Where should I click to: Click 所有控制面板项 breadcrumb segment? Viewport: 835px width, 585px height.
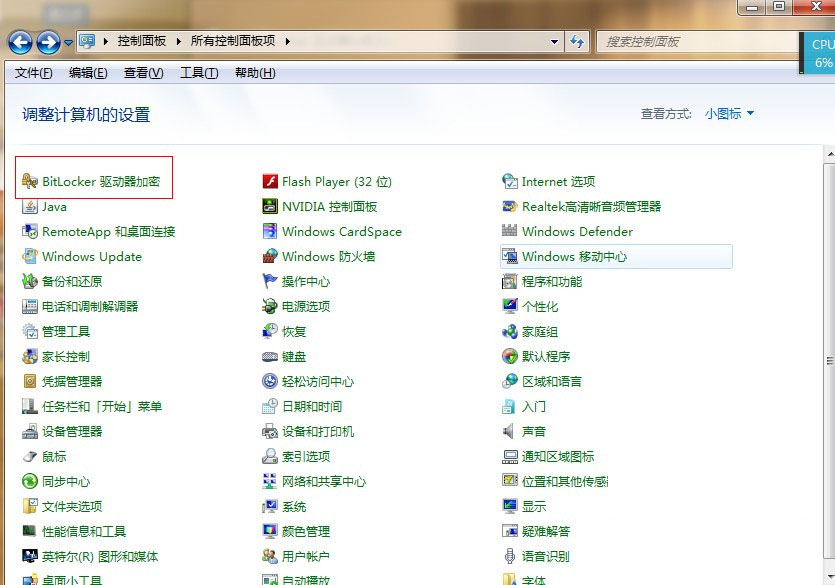click(233, 42)
